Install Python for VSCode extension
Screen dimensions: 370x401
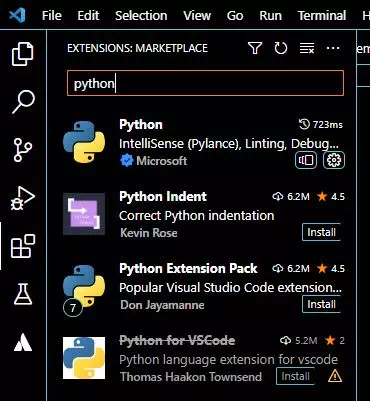(295, 376)
